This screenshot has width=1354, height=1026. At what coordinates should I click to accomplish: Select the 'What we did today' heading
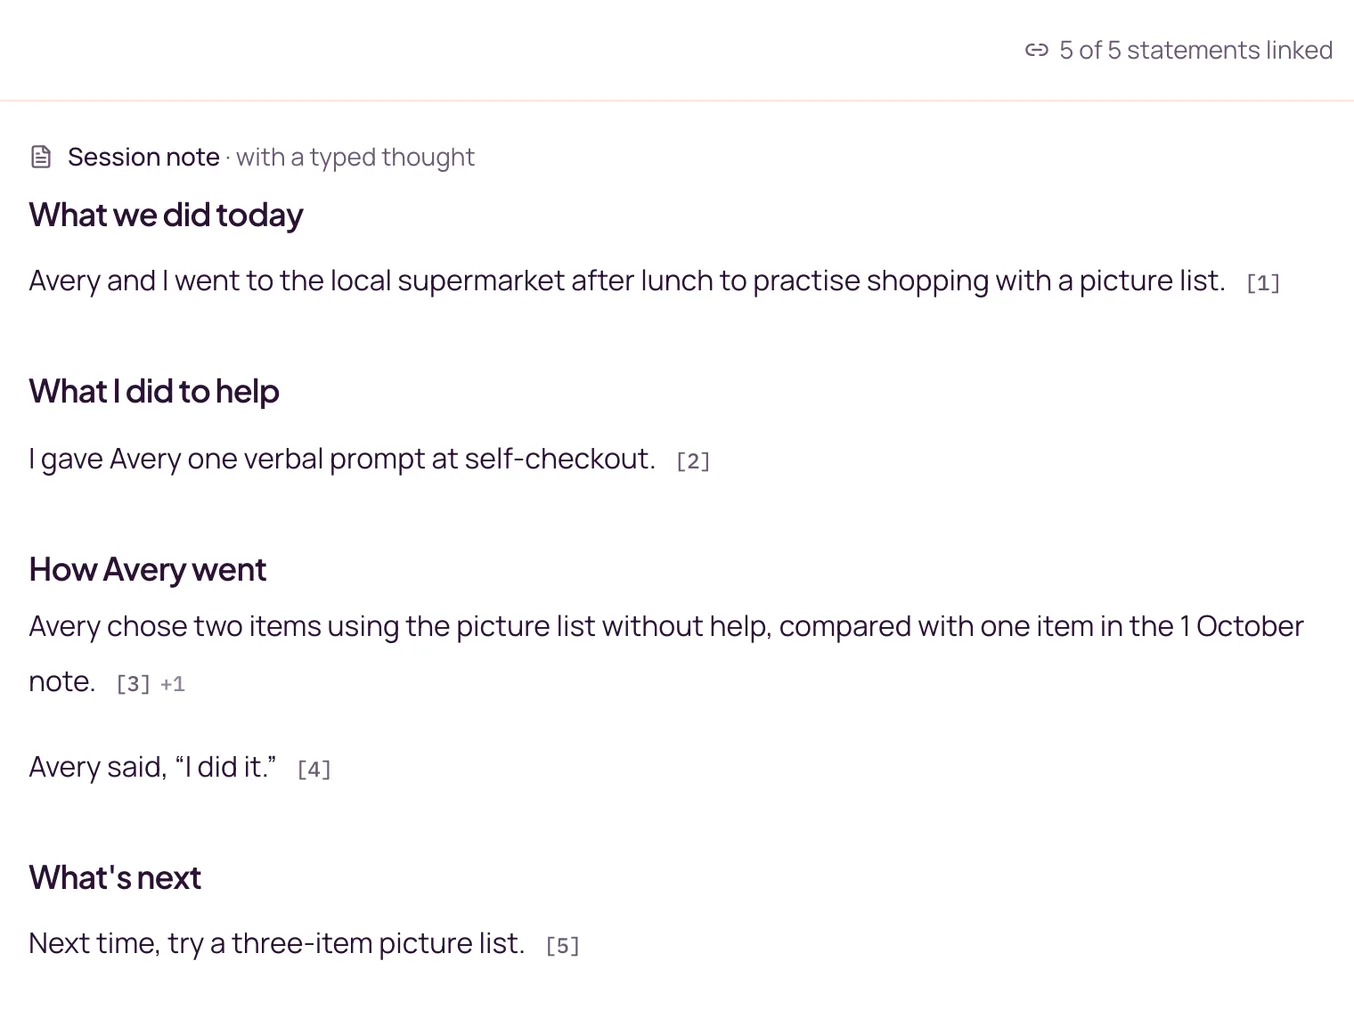166,215
